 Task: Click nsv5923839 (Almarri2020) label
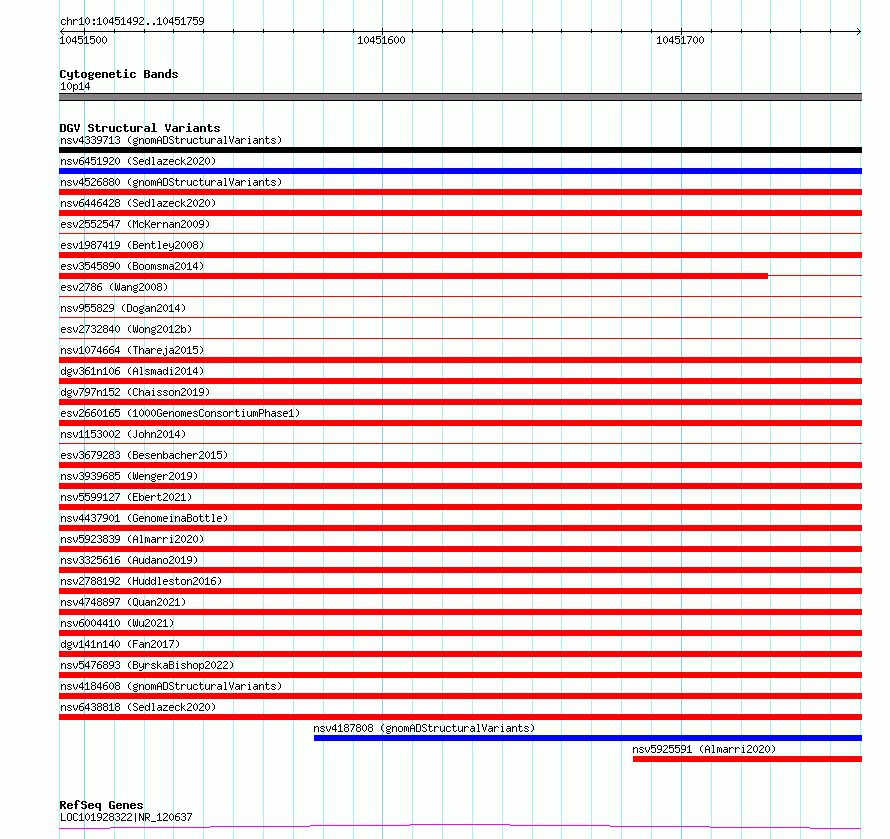coord(132,539)
